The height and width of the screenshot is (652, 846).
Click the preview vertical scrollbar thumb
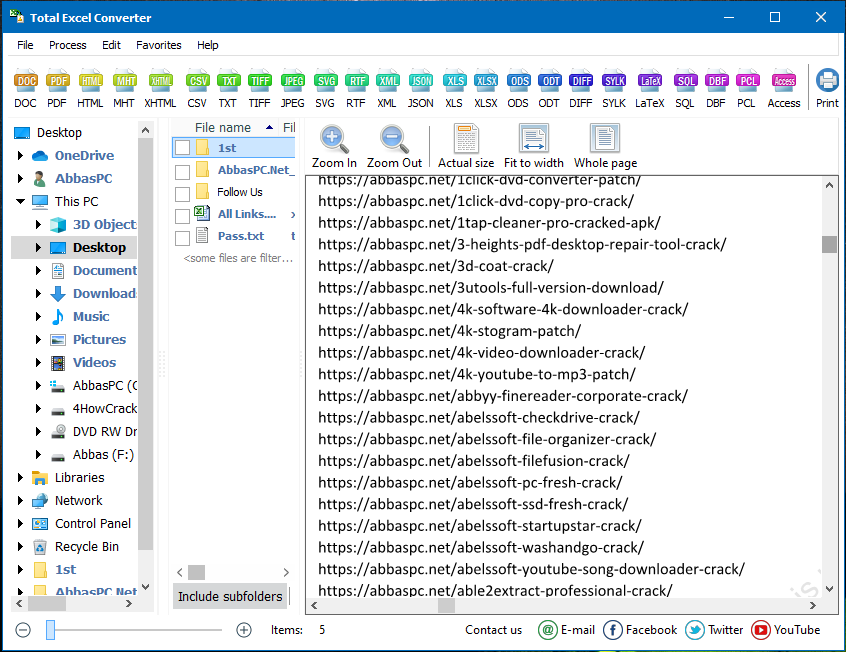click(x=829, y=244)
